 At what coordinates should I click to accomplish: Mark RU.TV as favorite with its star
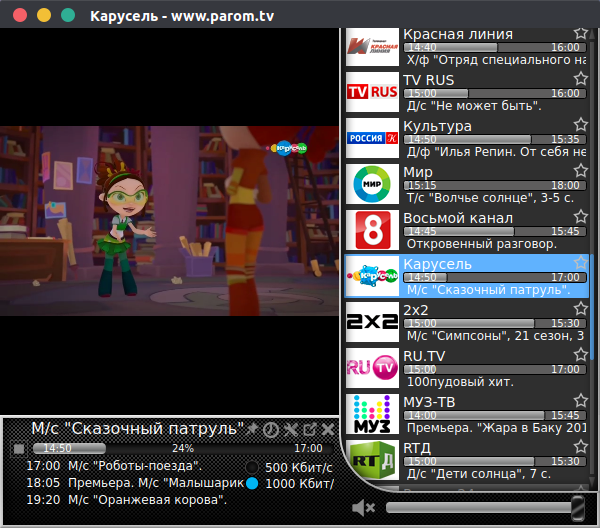click(x=580, y=354)
